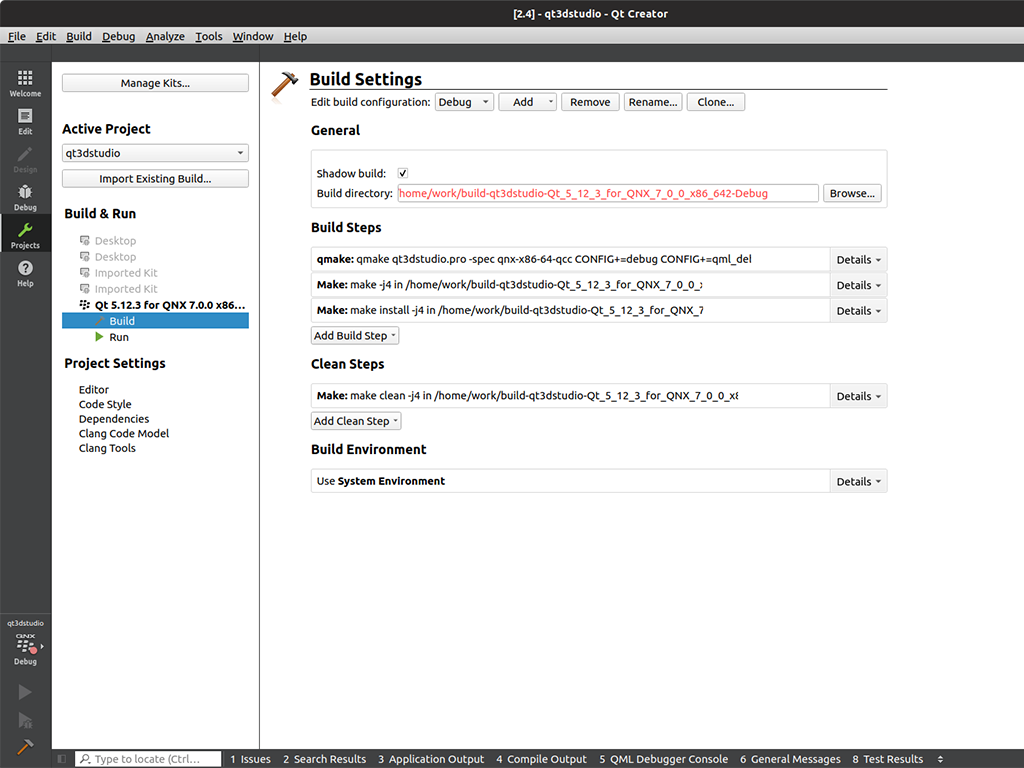This screenshot has height=768, width=1024.
Task: Open the build configuration Debug dropdown
Action: (x=464, y=102)
